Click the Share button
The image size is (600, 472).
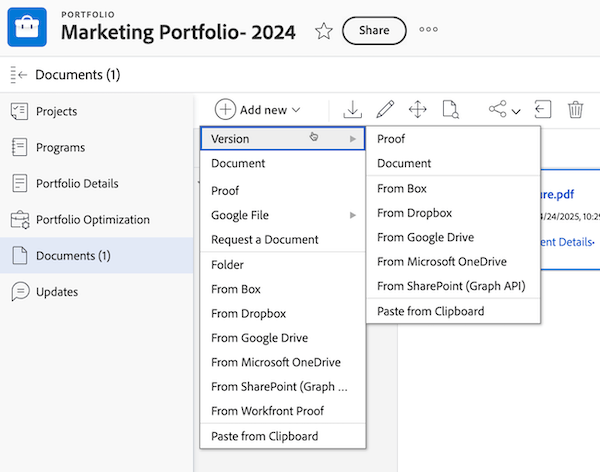[374, 31]
